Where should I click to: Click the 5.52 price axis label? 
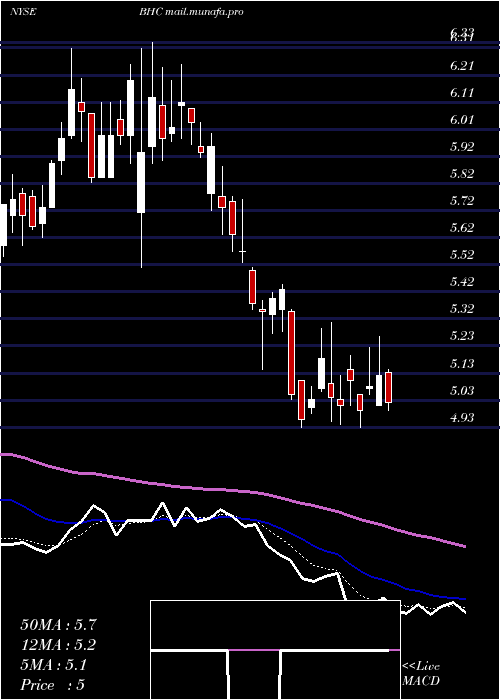pos(462,254)
